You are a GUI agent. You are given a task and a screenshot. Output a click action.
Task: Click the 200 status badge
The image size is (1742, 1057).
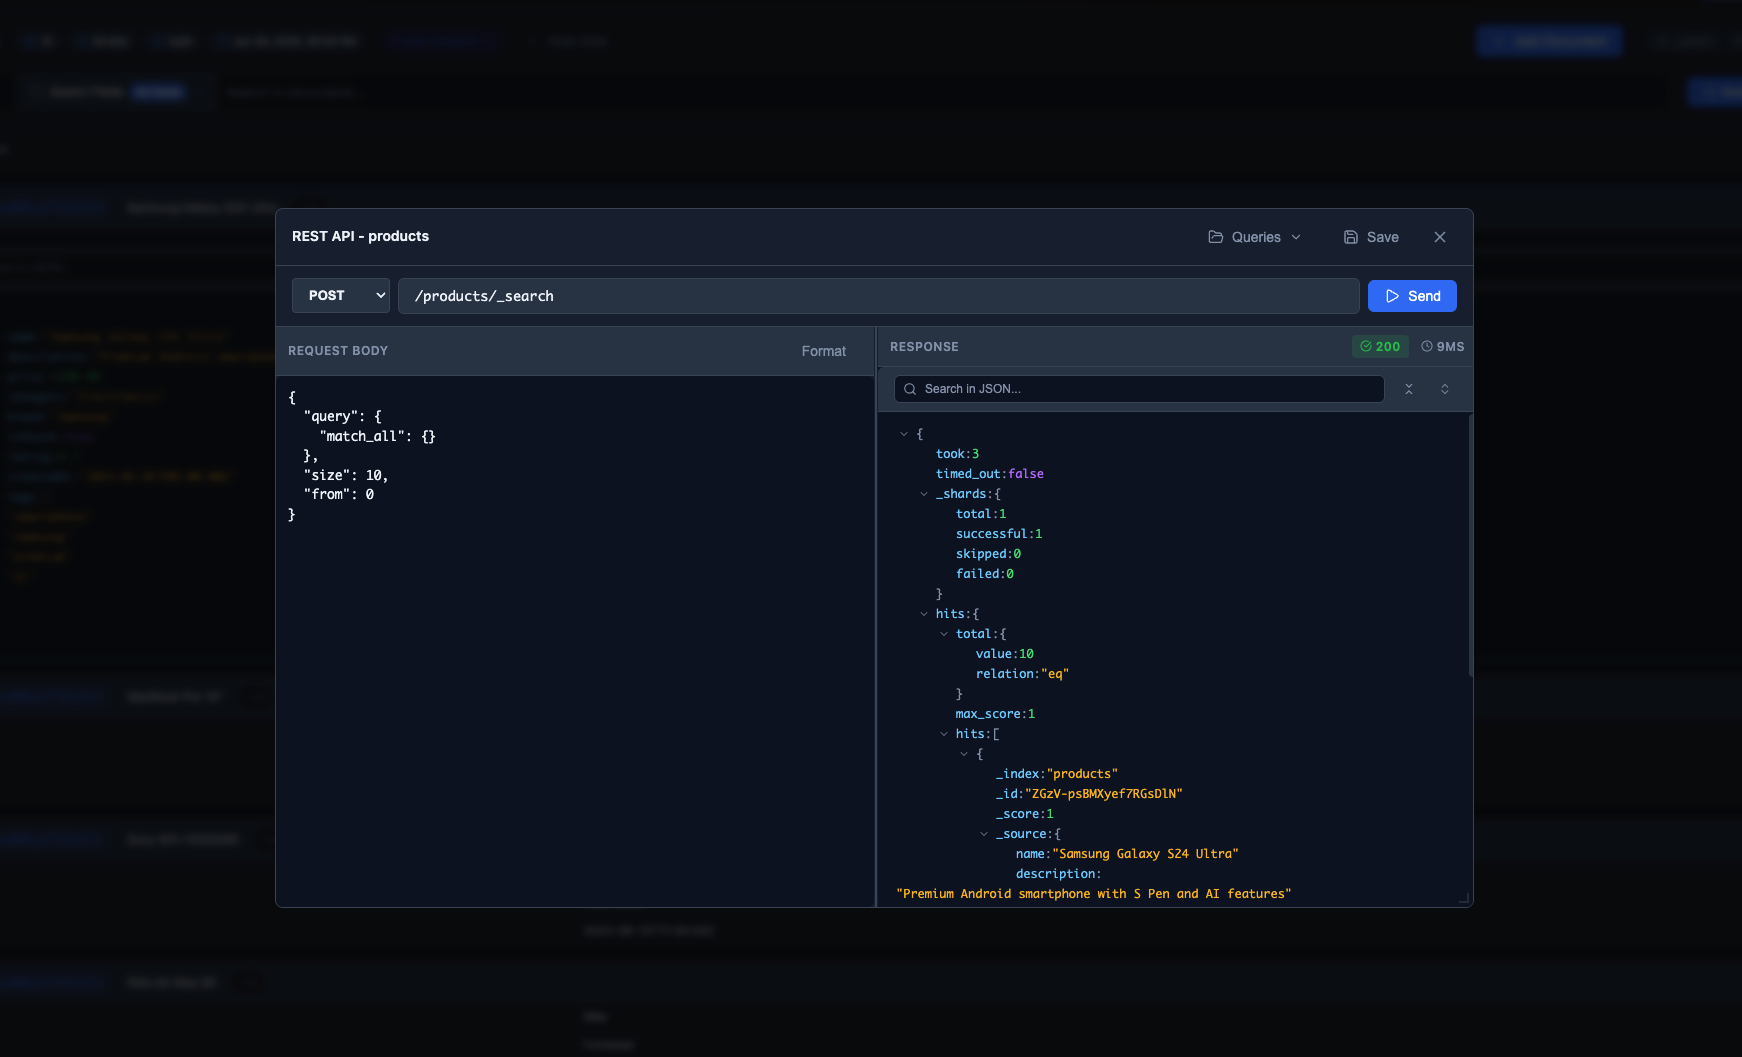click(1380, 346)
